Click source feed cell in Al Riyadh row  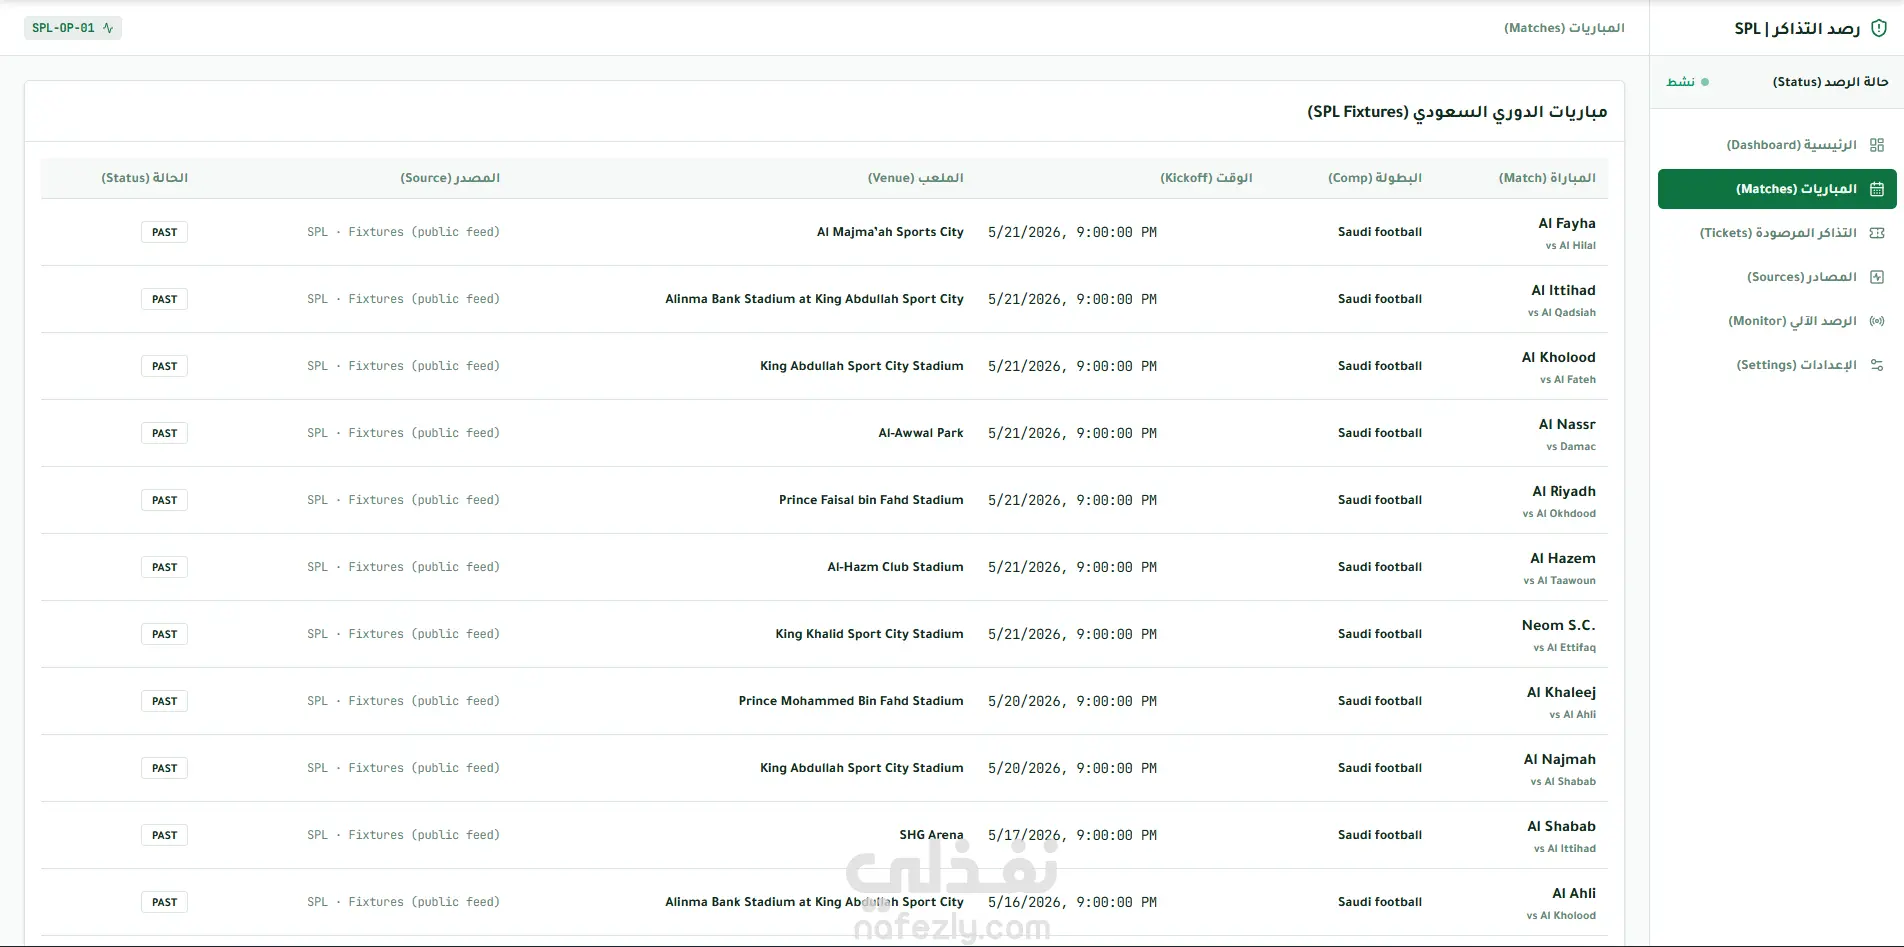[x=403, y=500]
